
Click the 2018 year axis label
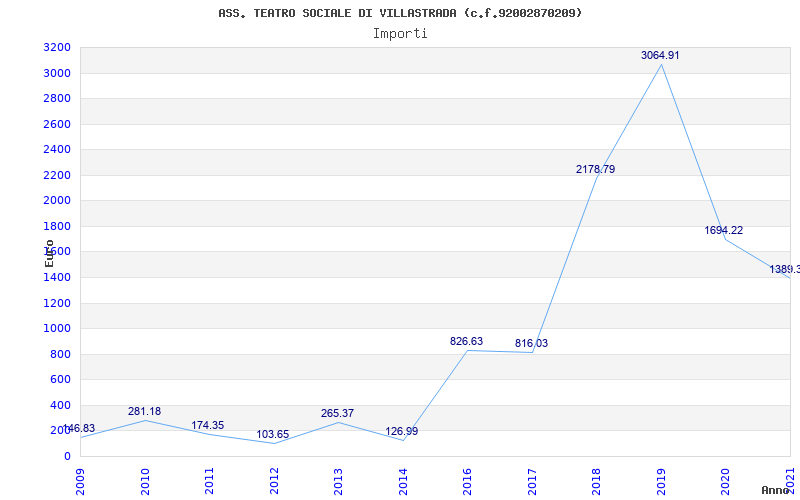(x=596, y=481)
